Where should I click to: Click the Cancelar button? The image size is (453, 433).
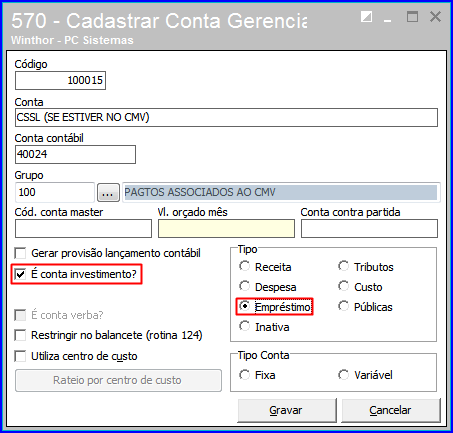click(391, 410)
